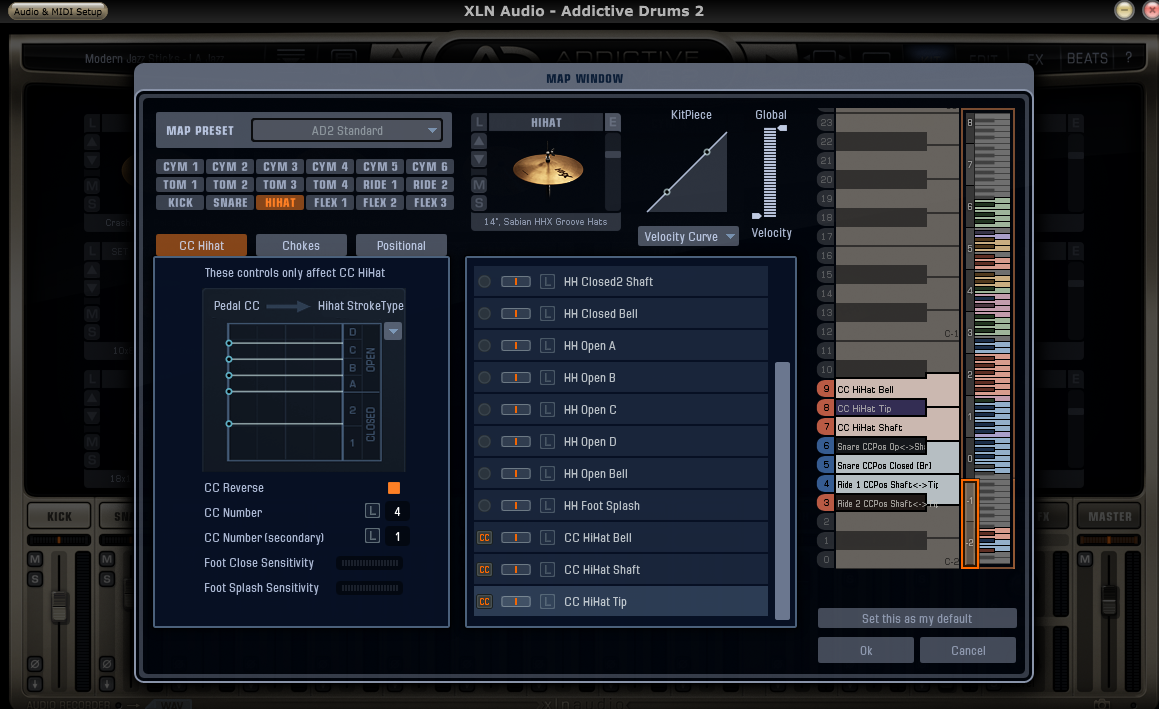Click the Ok button
Viewport: 1159px width, 709px height.
tap(866, 651)
